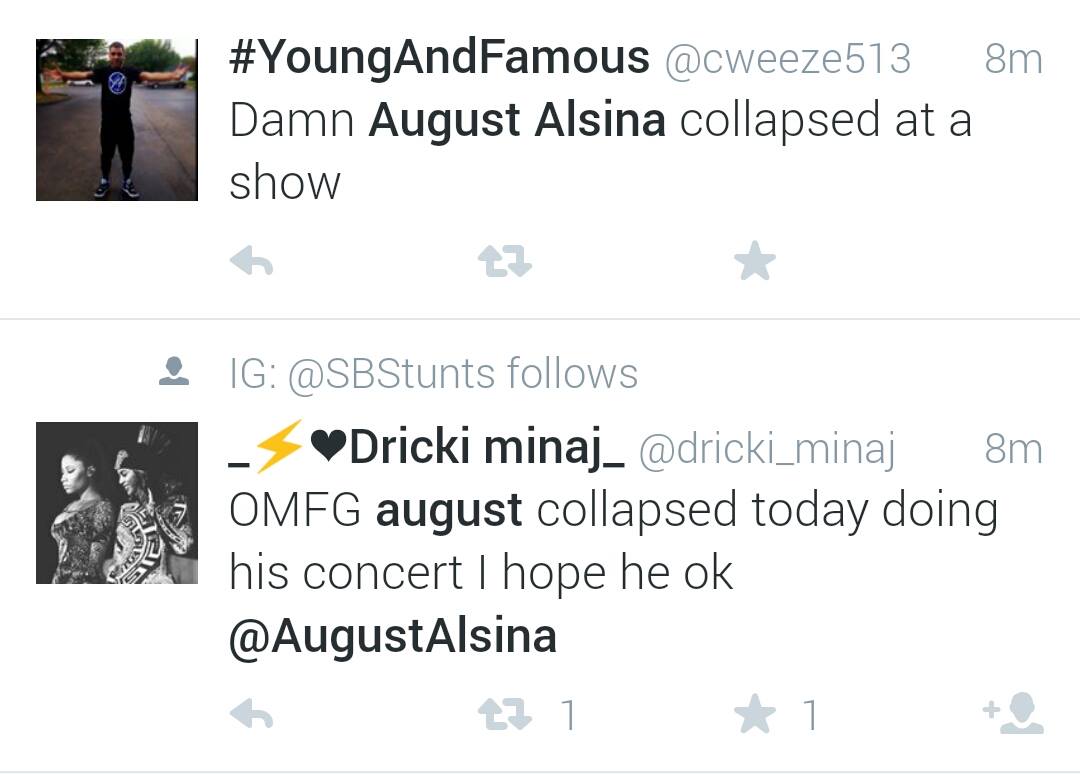This screenshot has height=774, width=1080.
Task: Open the #YoungAndFamous profile picture
Action: (x=117, y=120)
